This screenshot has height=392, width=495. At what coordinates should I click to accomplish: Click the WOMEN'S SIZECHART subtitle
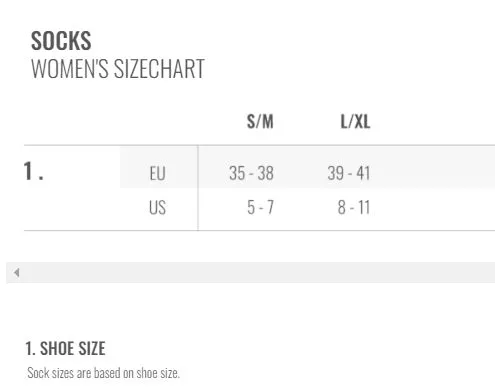point(118,69)
